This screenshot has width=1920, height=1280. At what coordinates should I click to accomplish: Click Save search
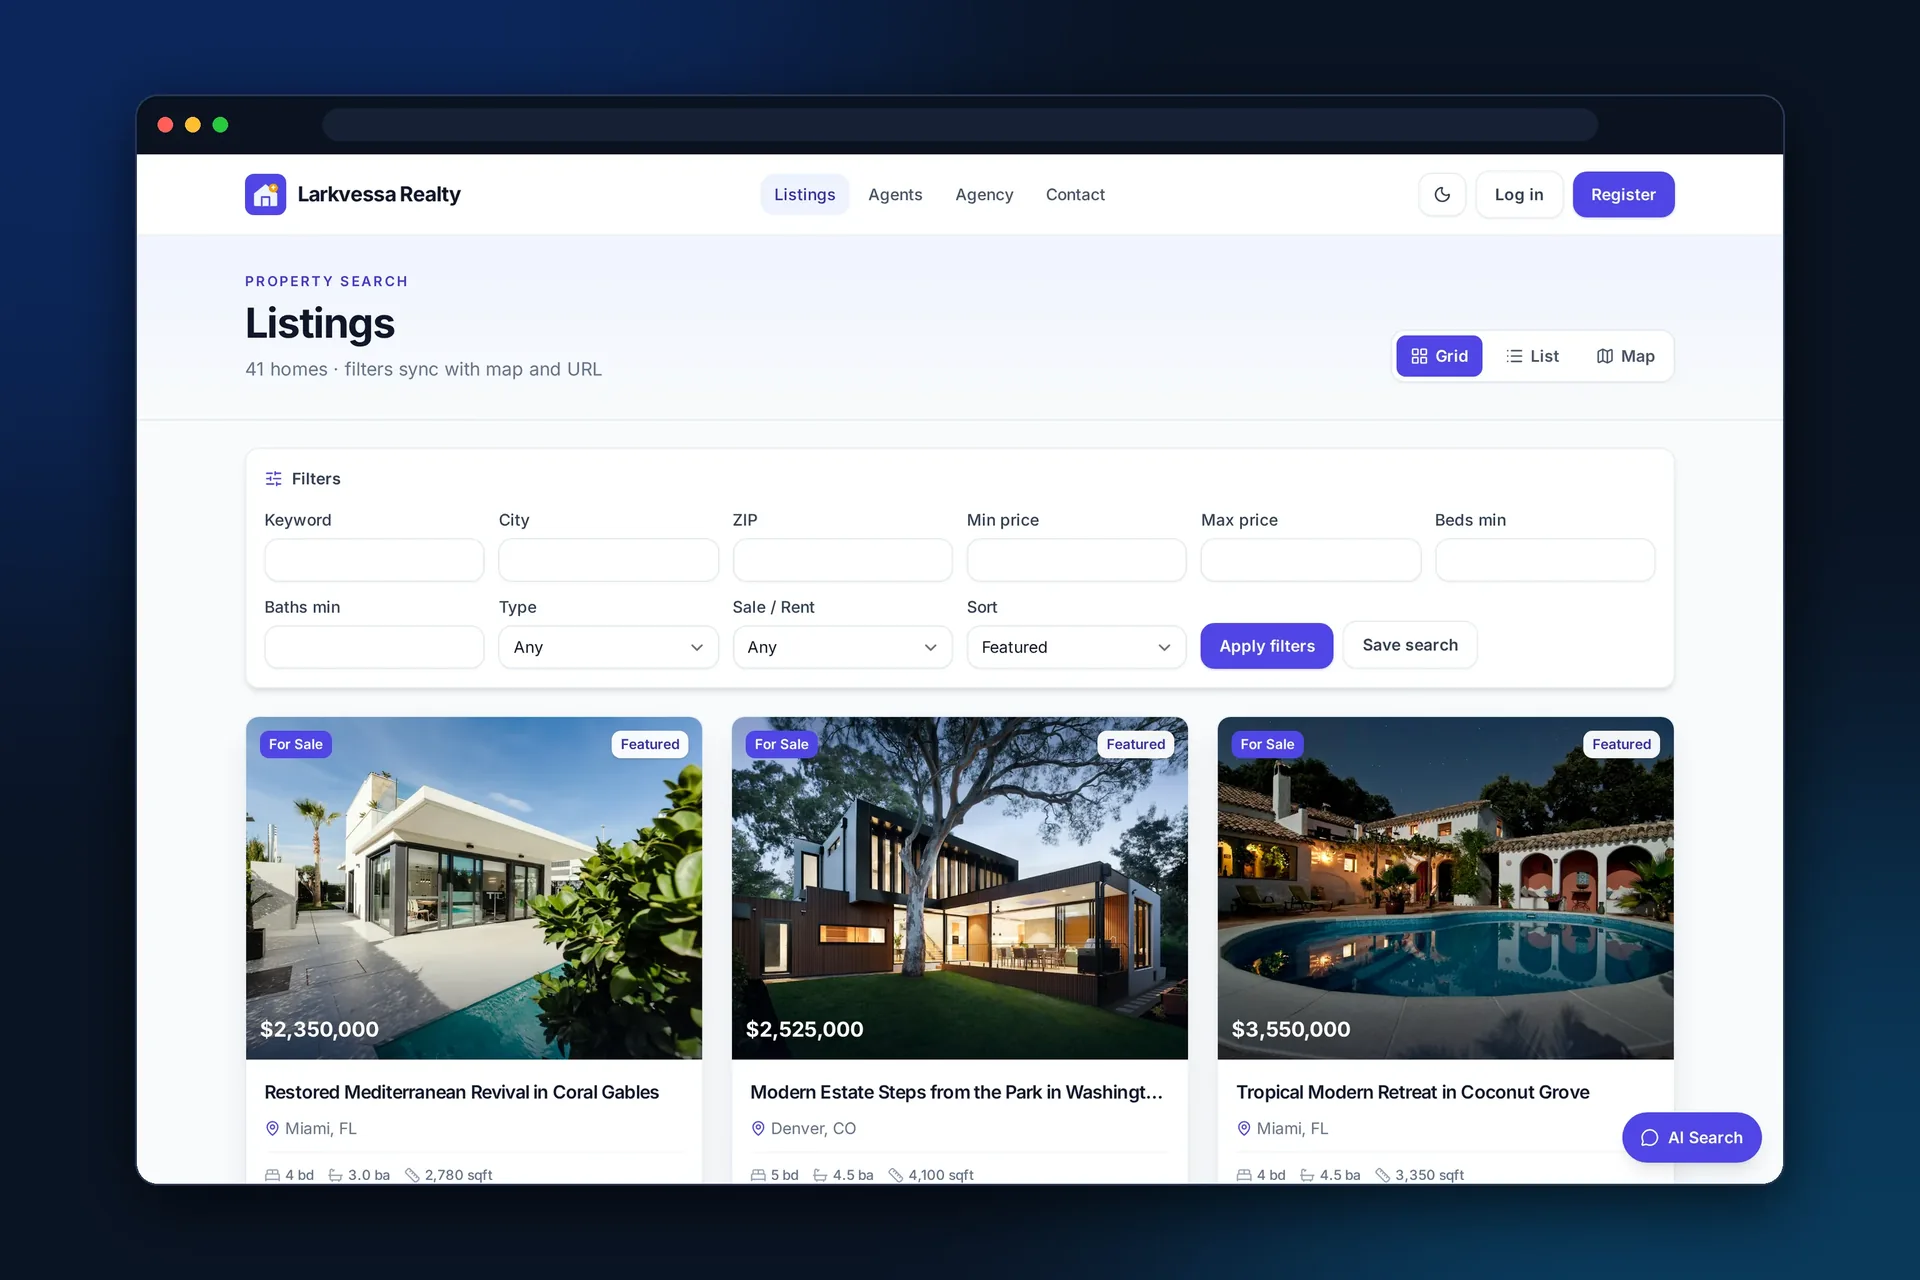pyautogui.click(x=1410, y=645)
